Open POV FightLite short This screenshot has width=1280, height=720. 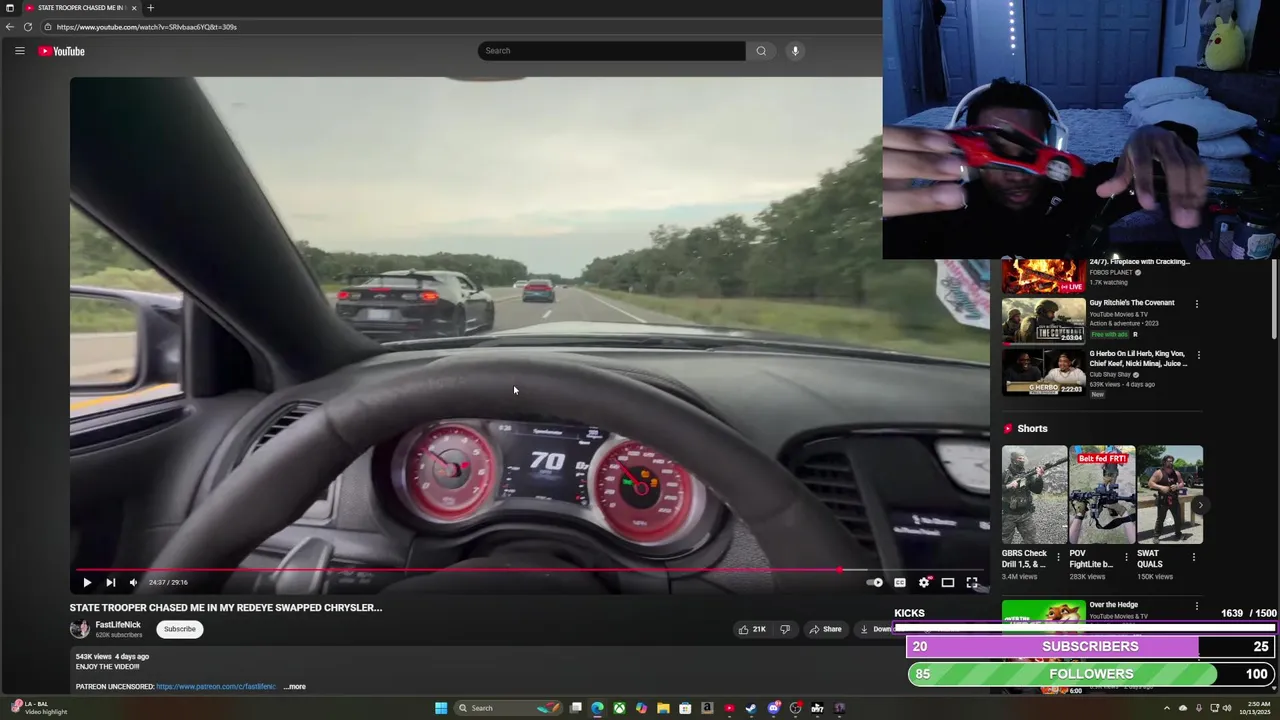1102,495
